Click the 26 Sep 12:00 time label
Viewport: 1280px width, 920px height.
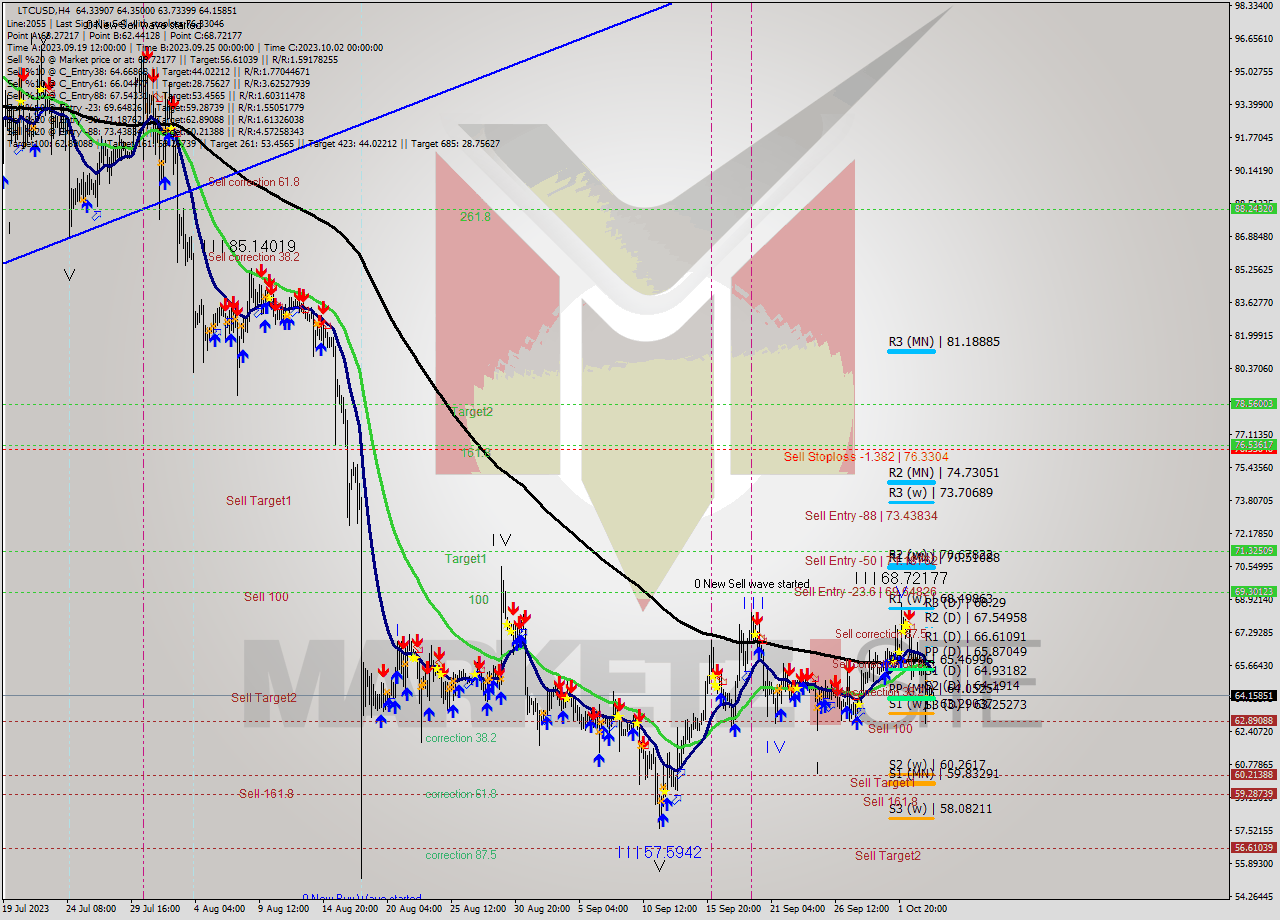861,909
